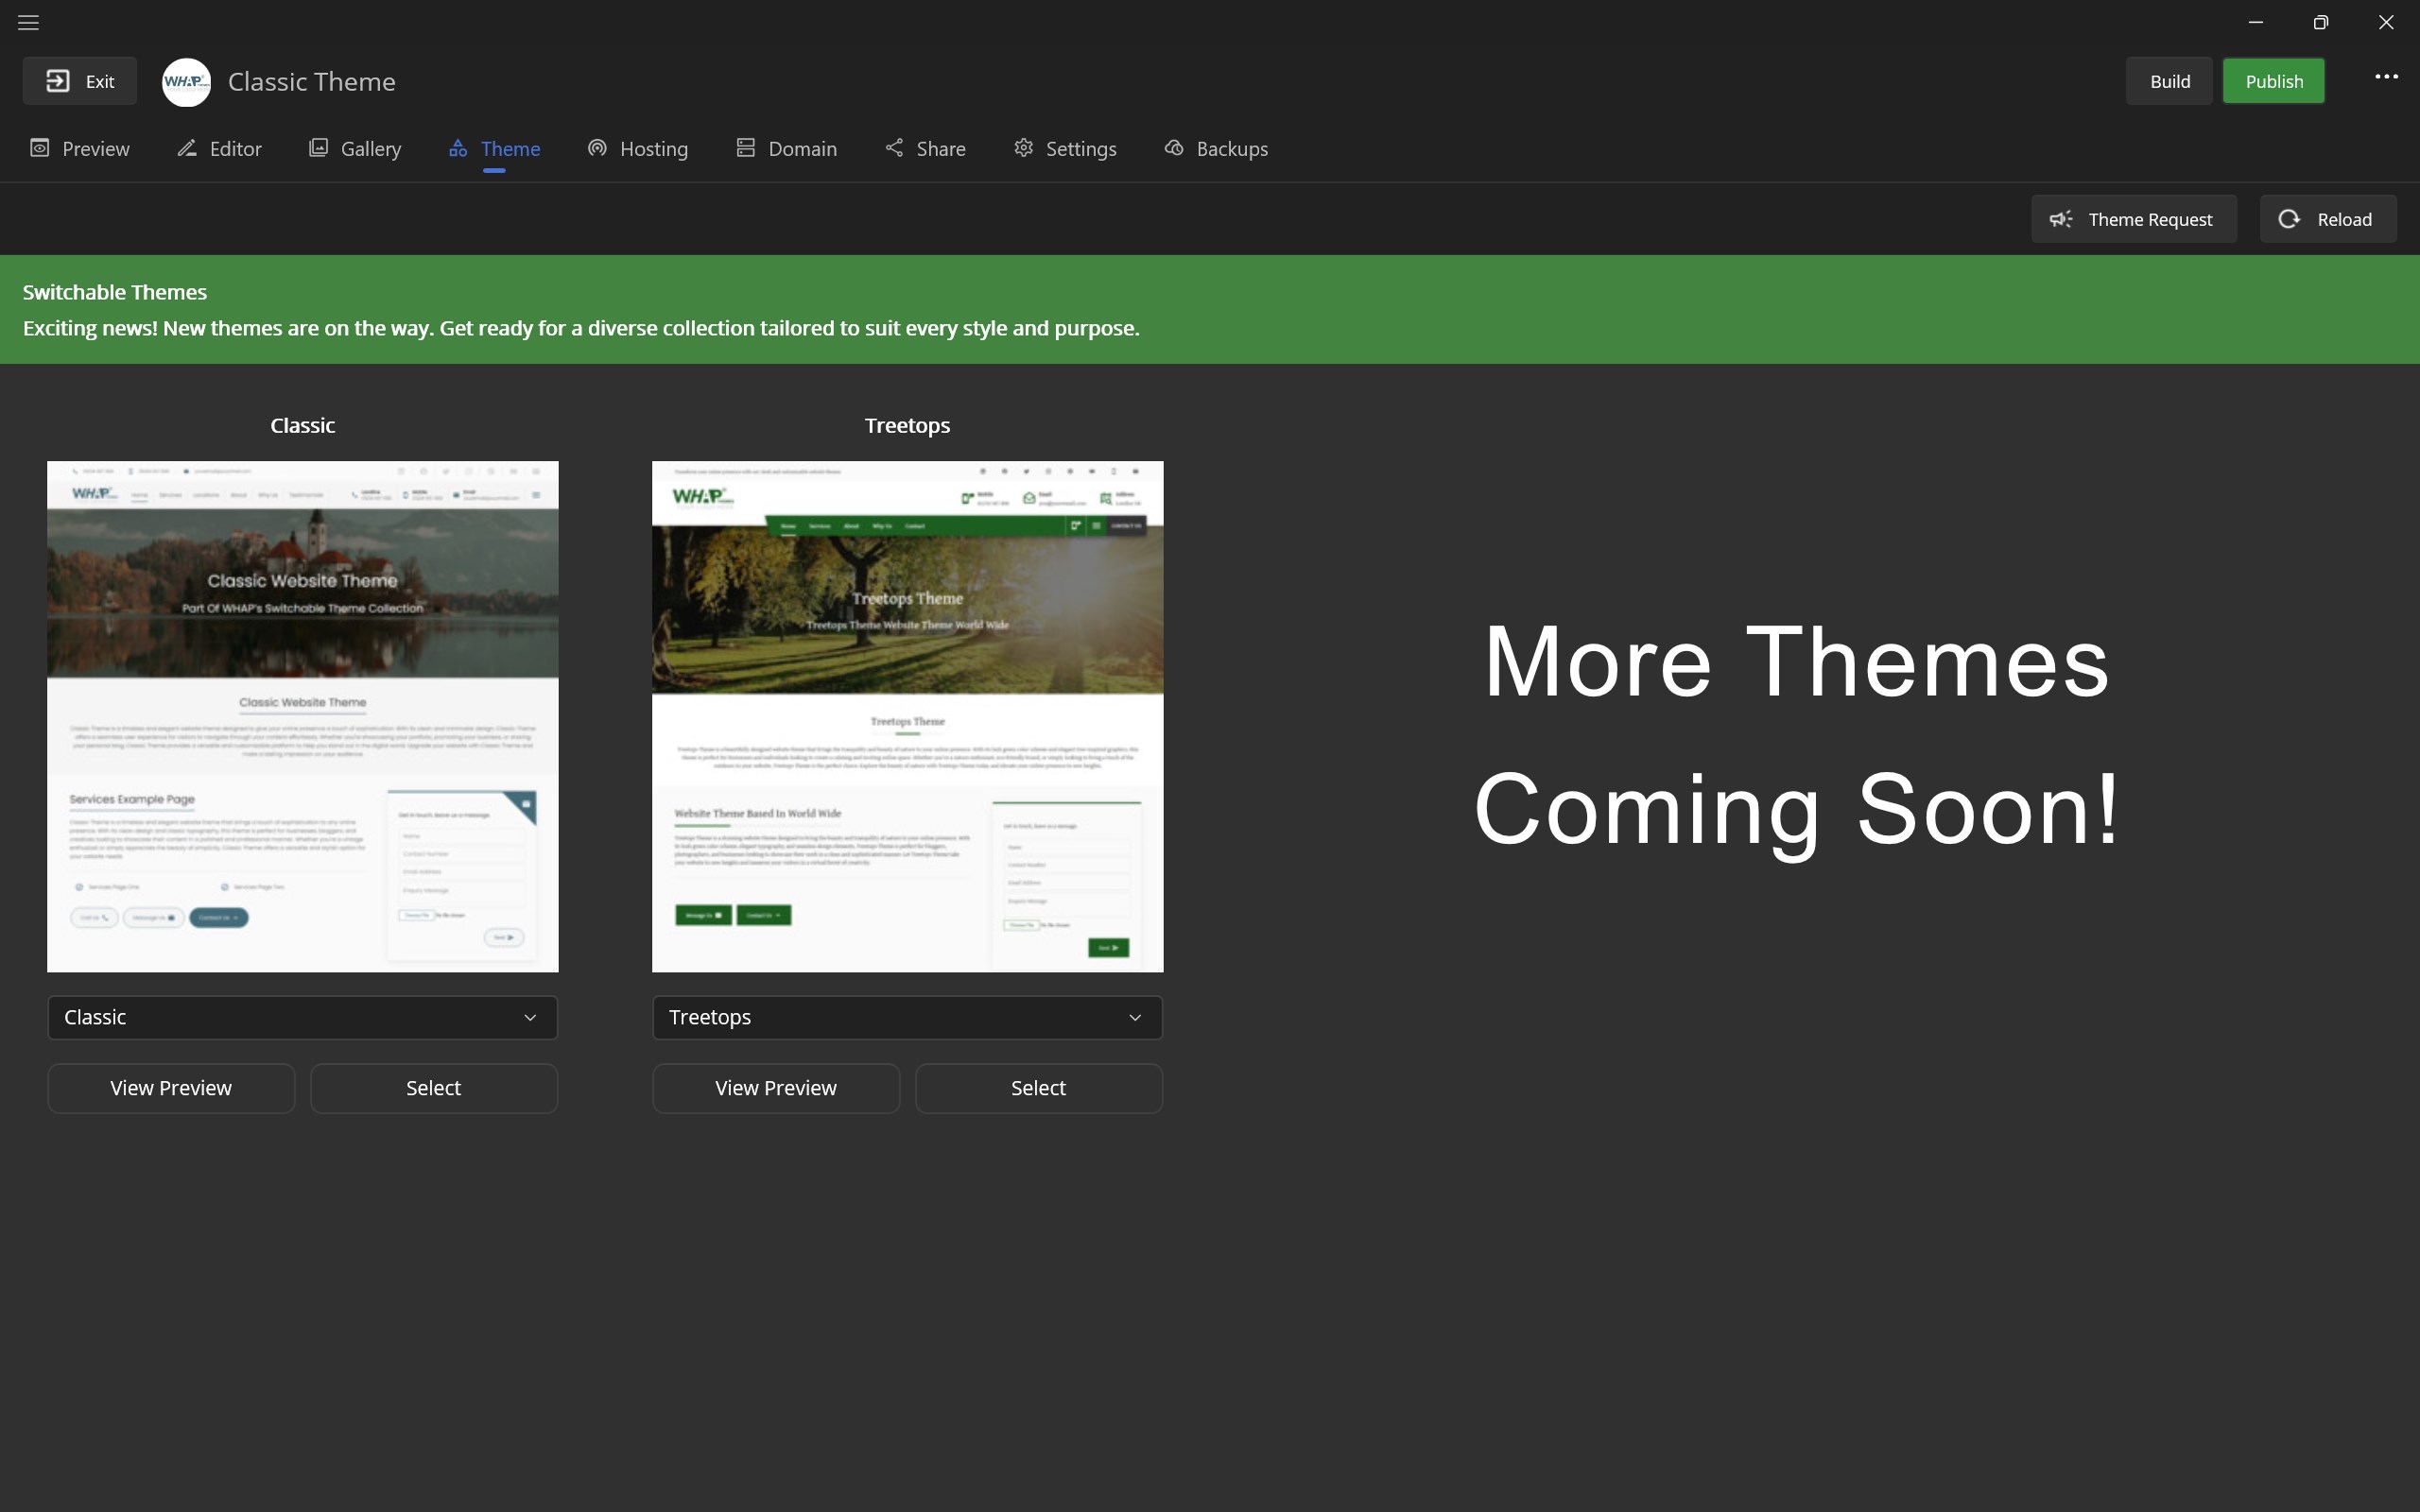The width and height of the screenshot is (2420, 1512).
Task: Click View Preview under Treetops theme
Action: point(775,1088)
